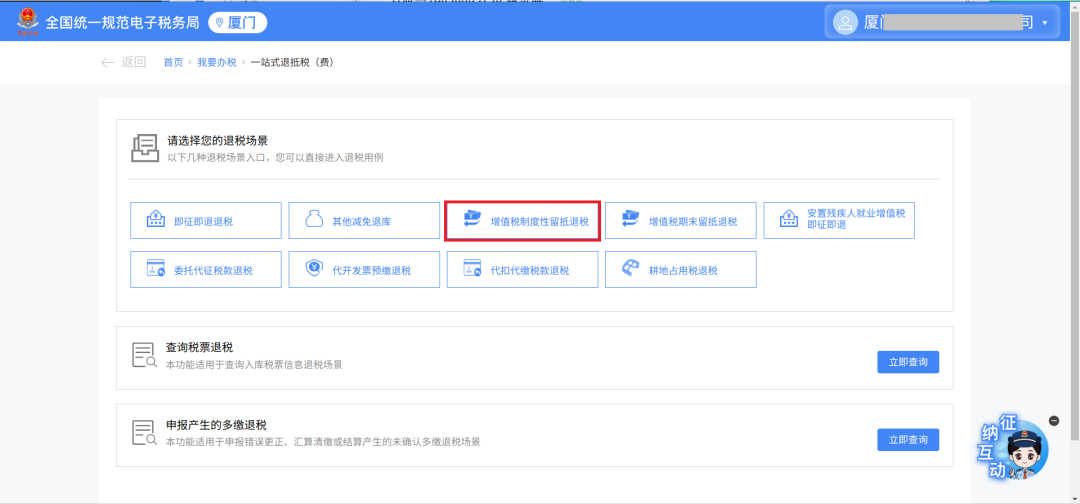Expand the account dropdown arrow

point(1045,23)
